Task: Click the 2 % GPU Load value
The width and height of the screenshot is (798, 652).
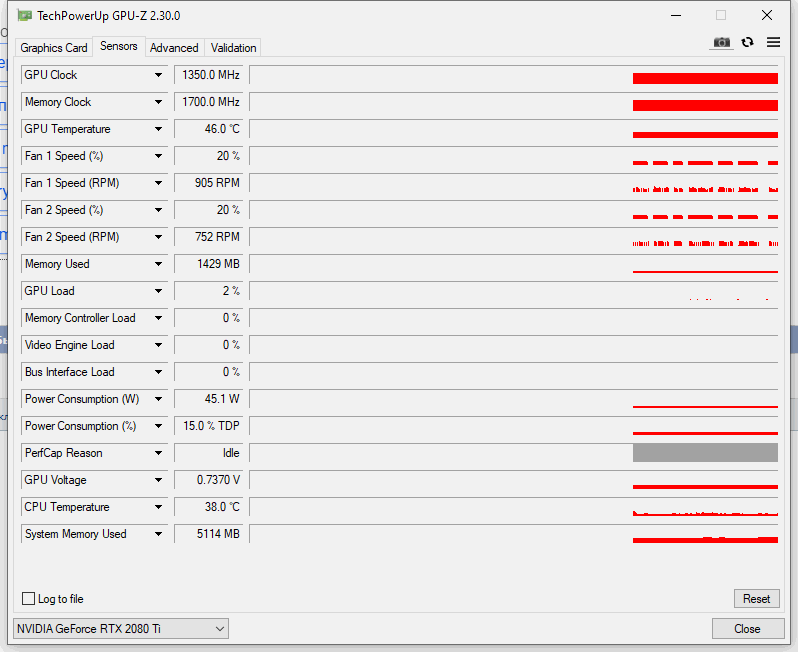Action: click(209, 291)
